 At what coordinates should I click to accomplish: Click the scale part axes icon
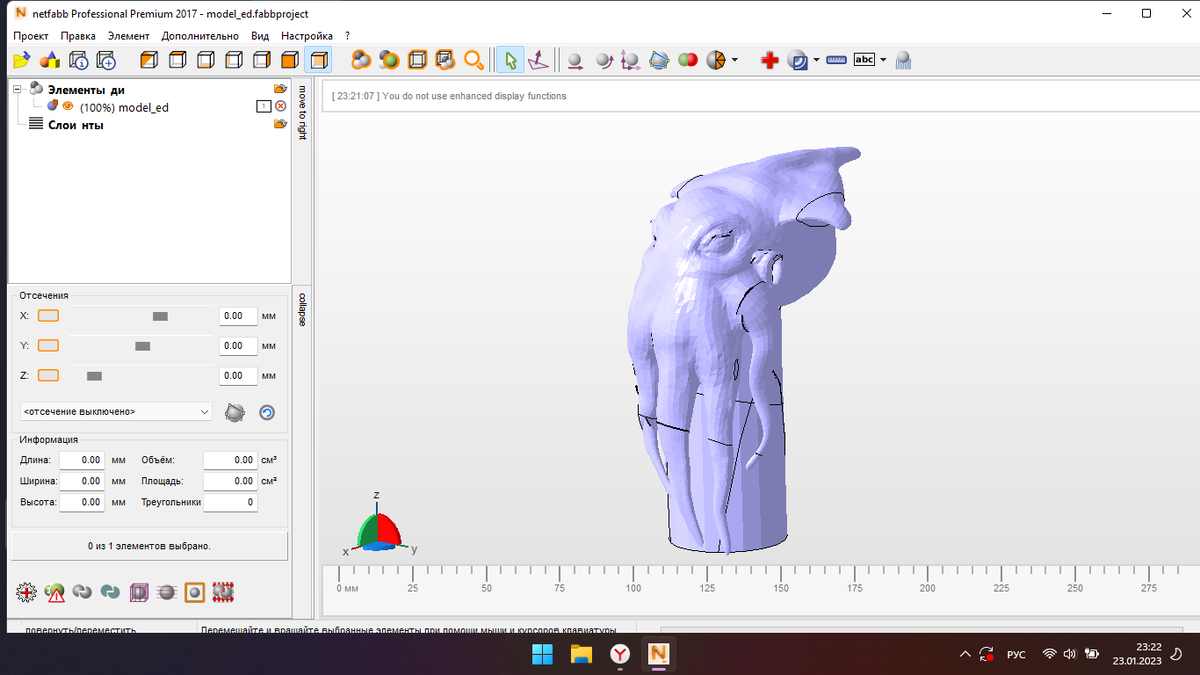pos(630,61)
